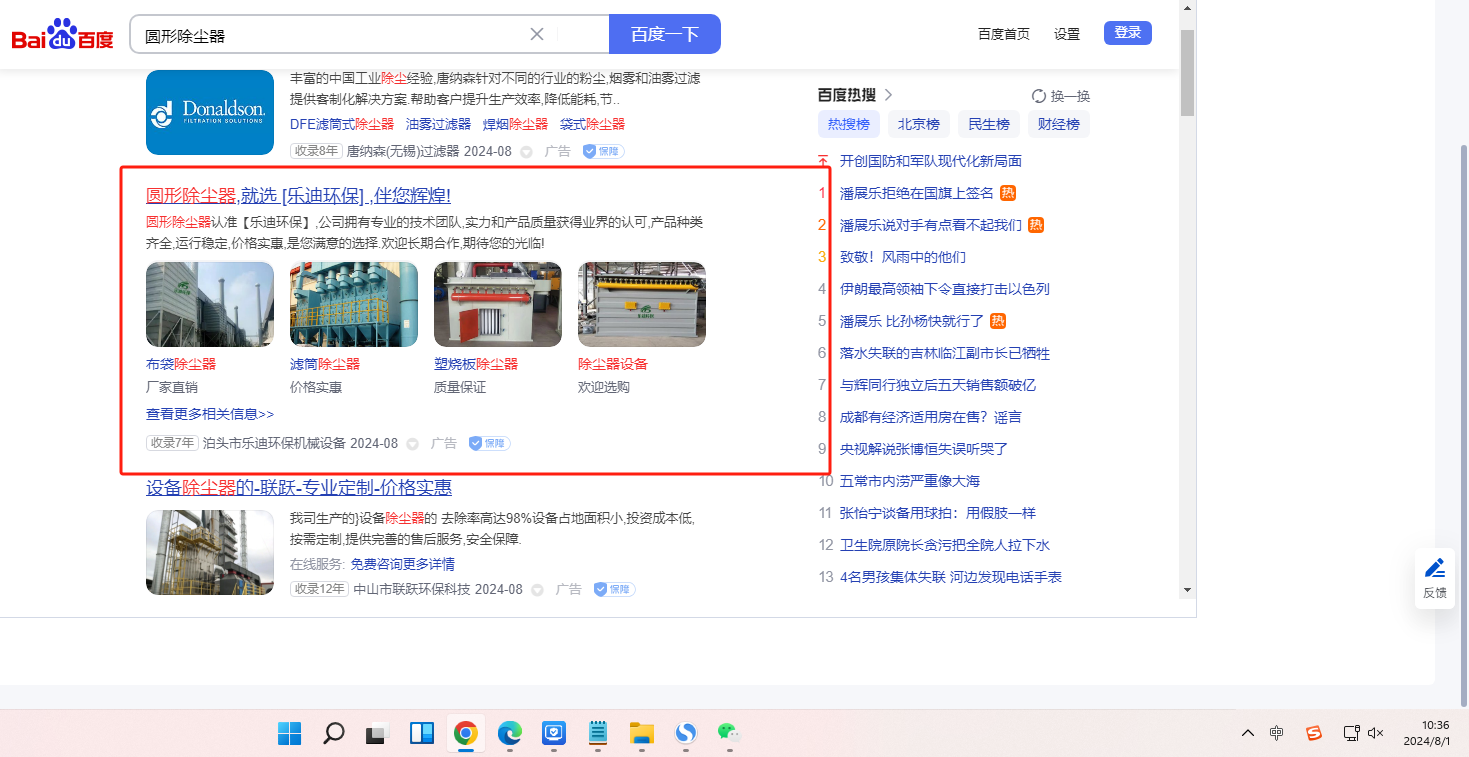Viewport: 1469px width, 757px height.
Task: Click the 保障 badge for 中山市联跃环保科技
Action: [614, 589]
